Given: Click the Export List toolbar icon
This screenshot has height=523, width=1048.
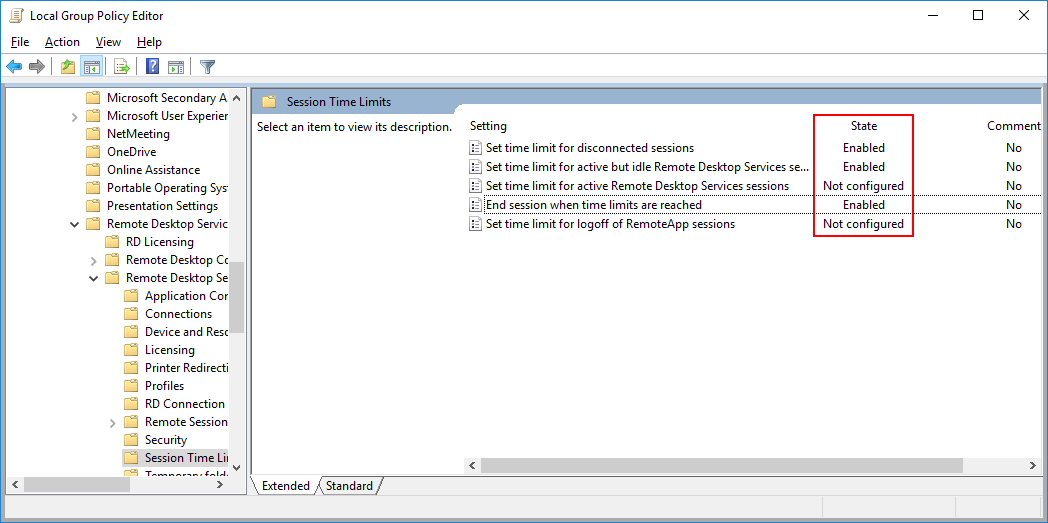Looking at the screenshot, I should [x=122, y=66].
